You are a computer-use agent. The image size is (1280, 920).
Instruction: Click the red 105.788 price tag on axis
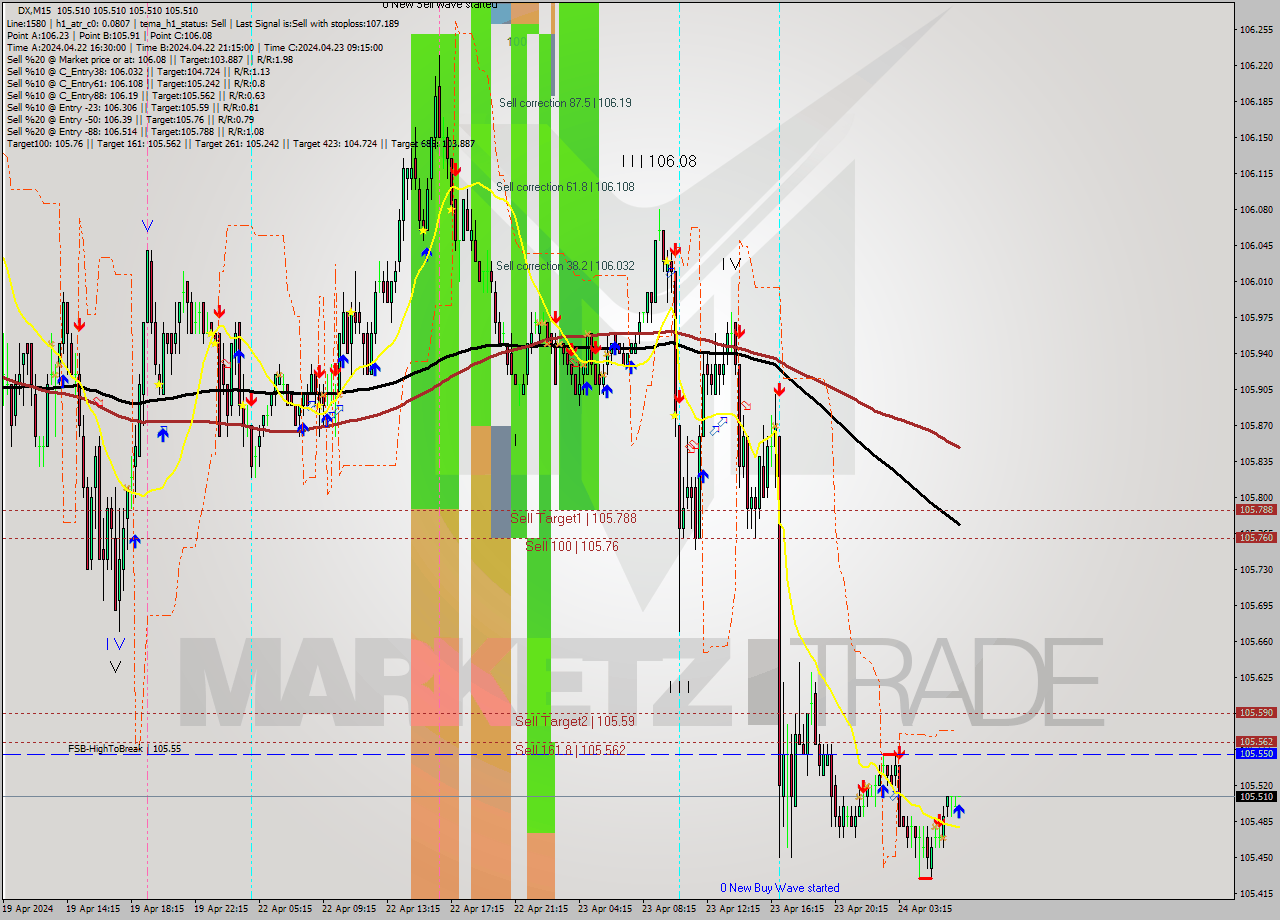pos(1256,510)
